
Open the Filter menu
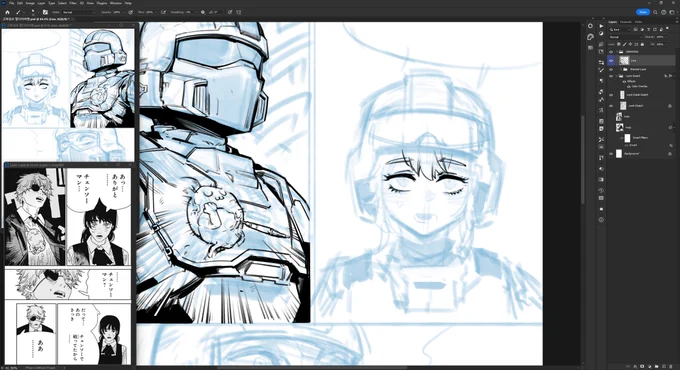pyautogui.click(x=73, y=3)
